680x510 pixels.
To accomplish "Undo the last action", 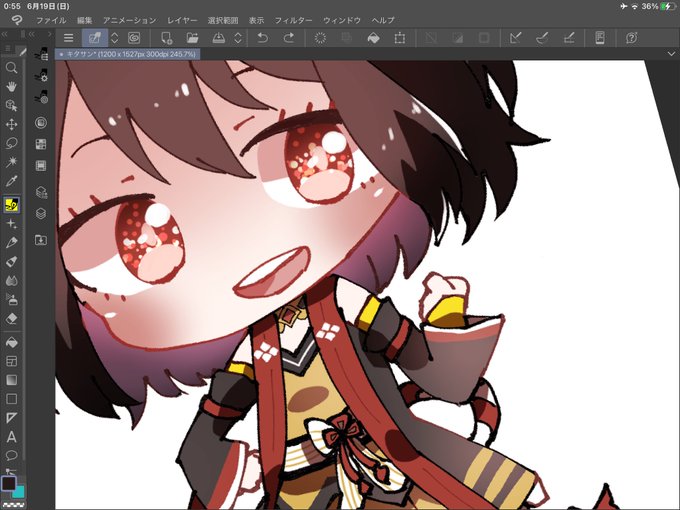I will 262,38.
